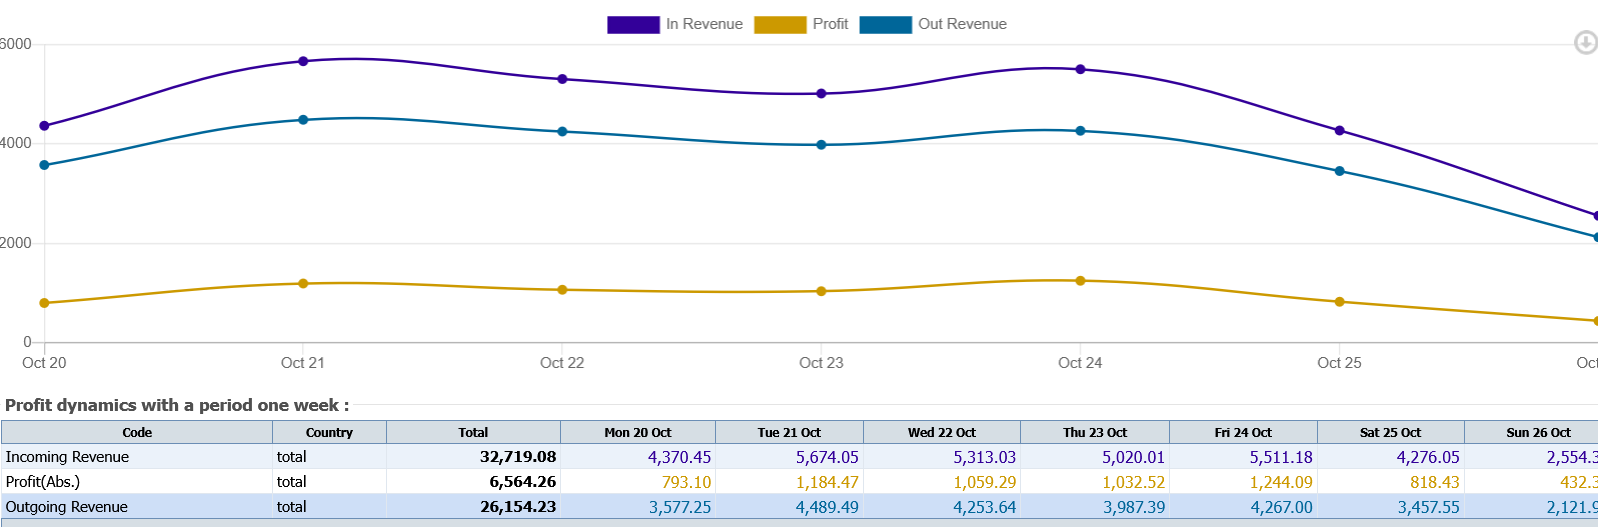This screenshot has width=1598, height=527.
Task: Click the Country column header
Action: [329, 433]
